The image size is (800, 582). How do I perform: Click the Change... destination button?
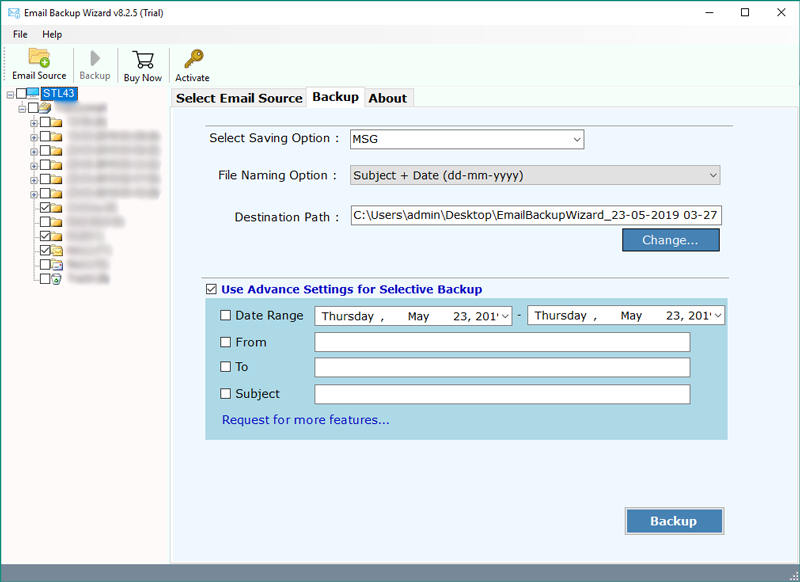[670, 240]
